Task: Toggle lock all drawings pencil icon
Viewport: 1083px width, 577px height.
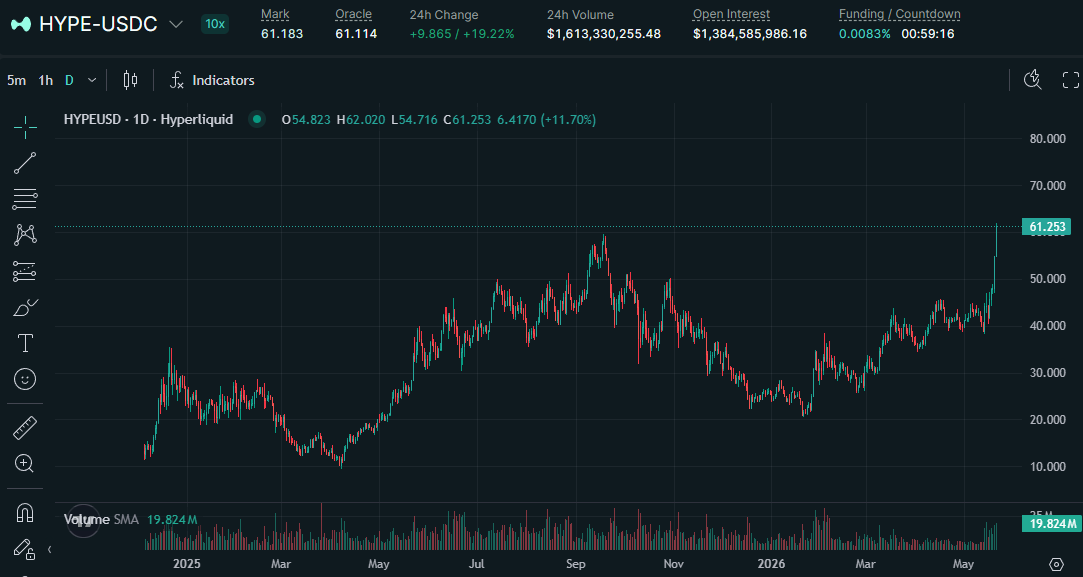Action: (x=25, y=549)
